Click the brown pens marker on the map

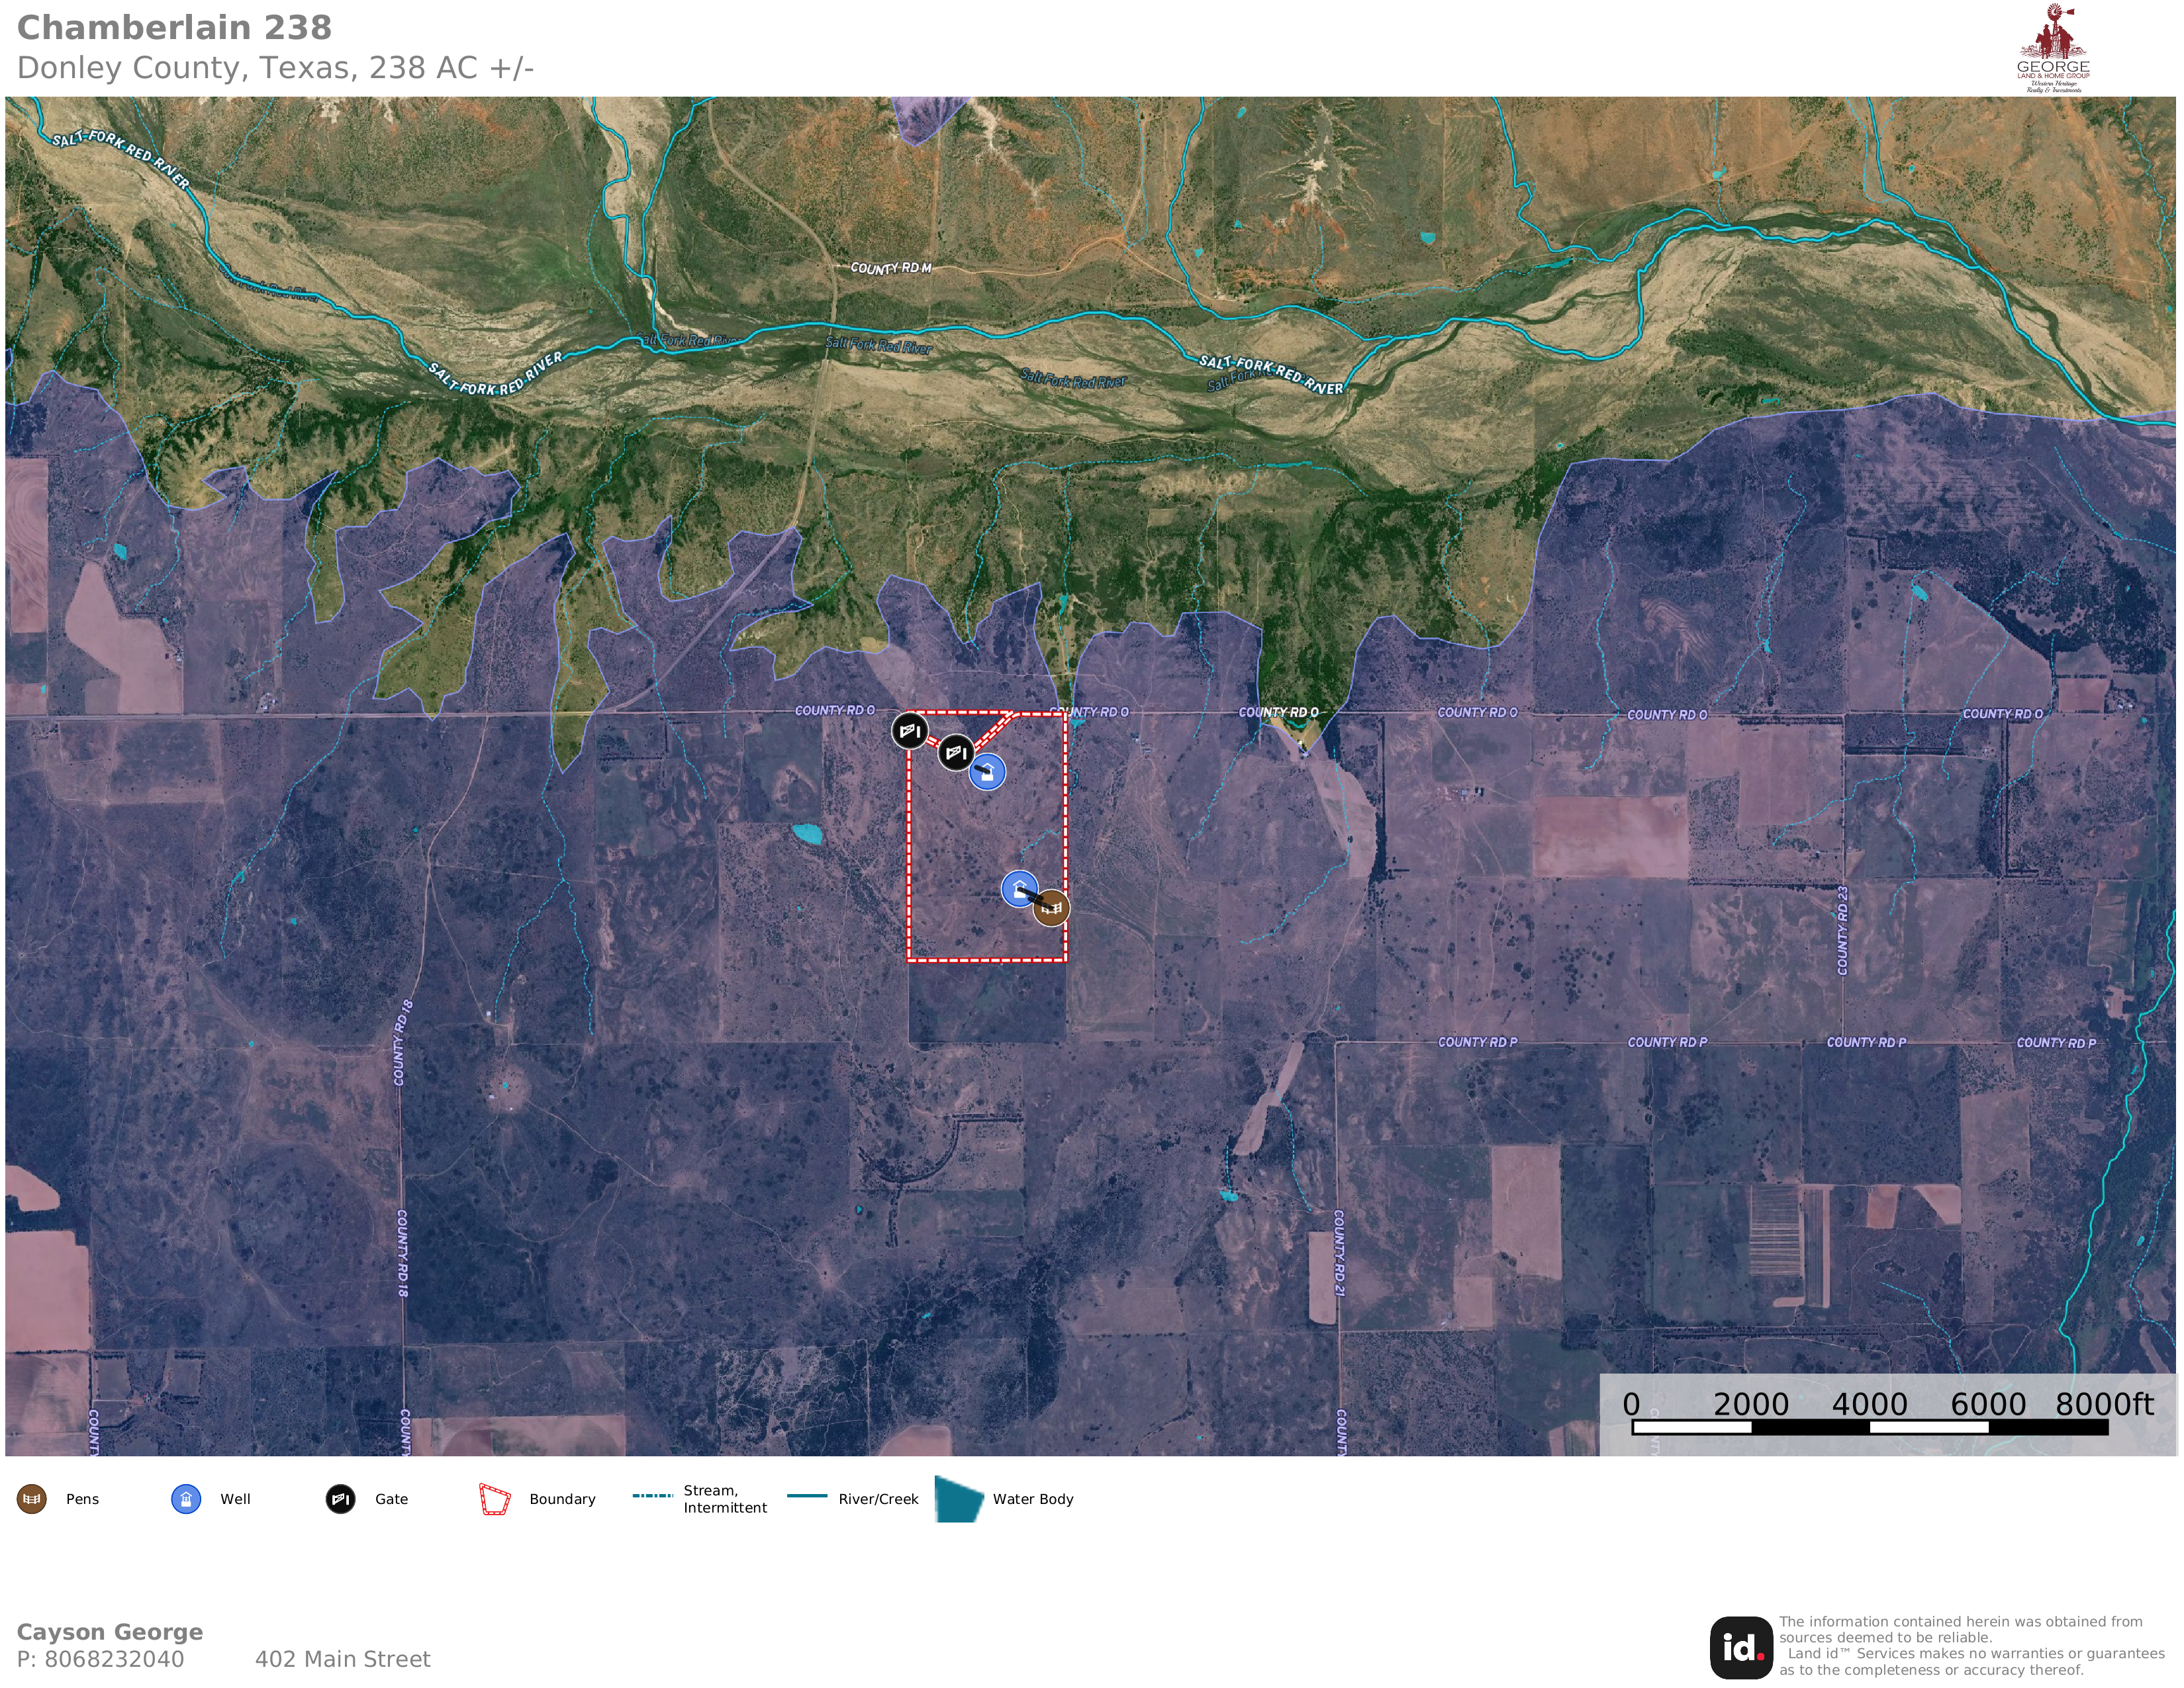tap(1051, 908)
